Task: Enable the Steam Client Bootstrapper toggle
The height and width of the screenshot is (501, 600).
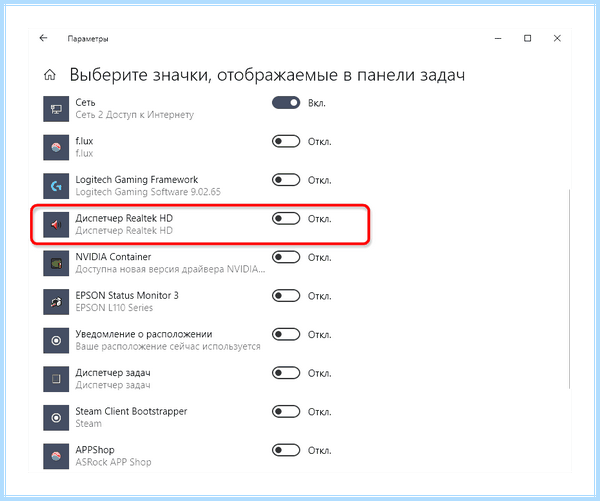Action: pyautogui.click(x=286, y=411)
